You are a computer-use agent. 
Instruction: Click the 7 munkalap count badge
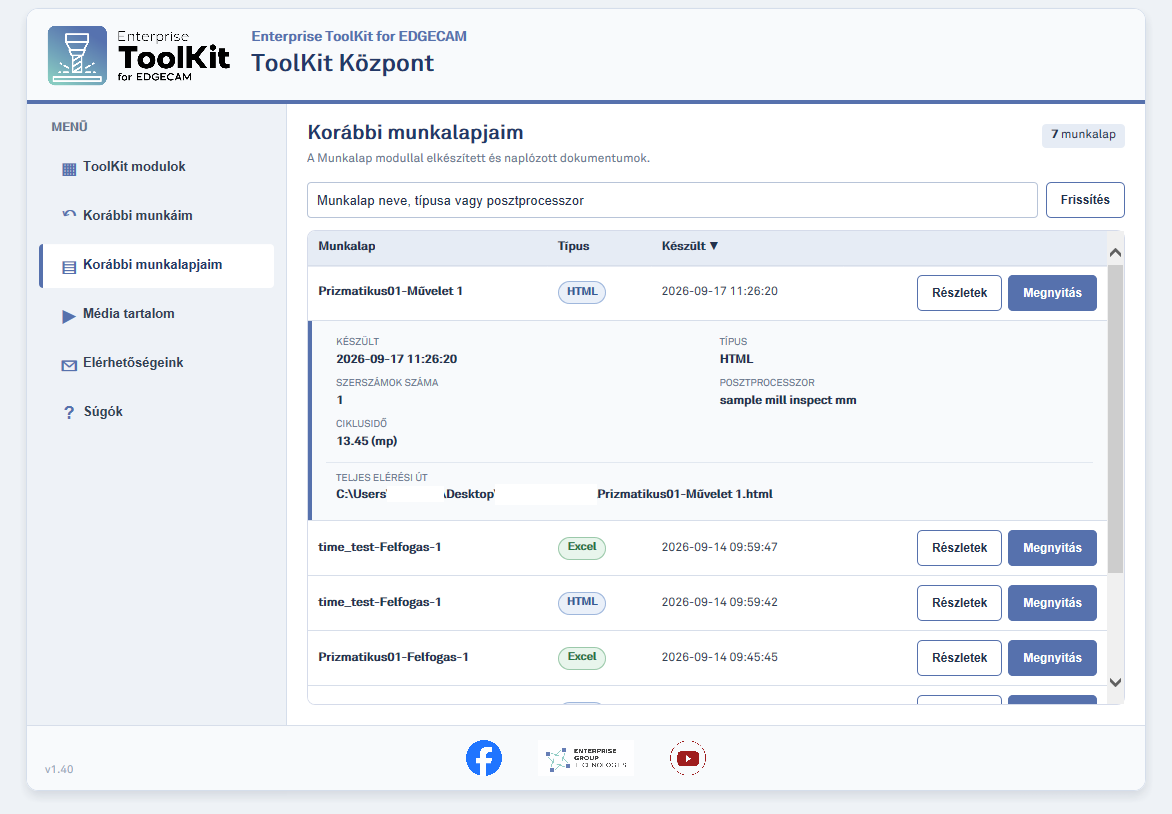[x=1083, y=135]
